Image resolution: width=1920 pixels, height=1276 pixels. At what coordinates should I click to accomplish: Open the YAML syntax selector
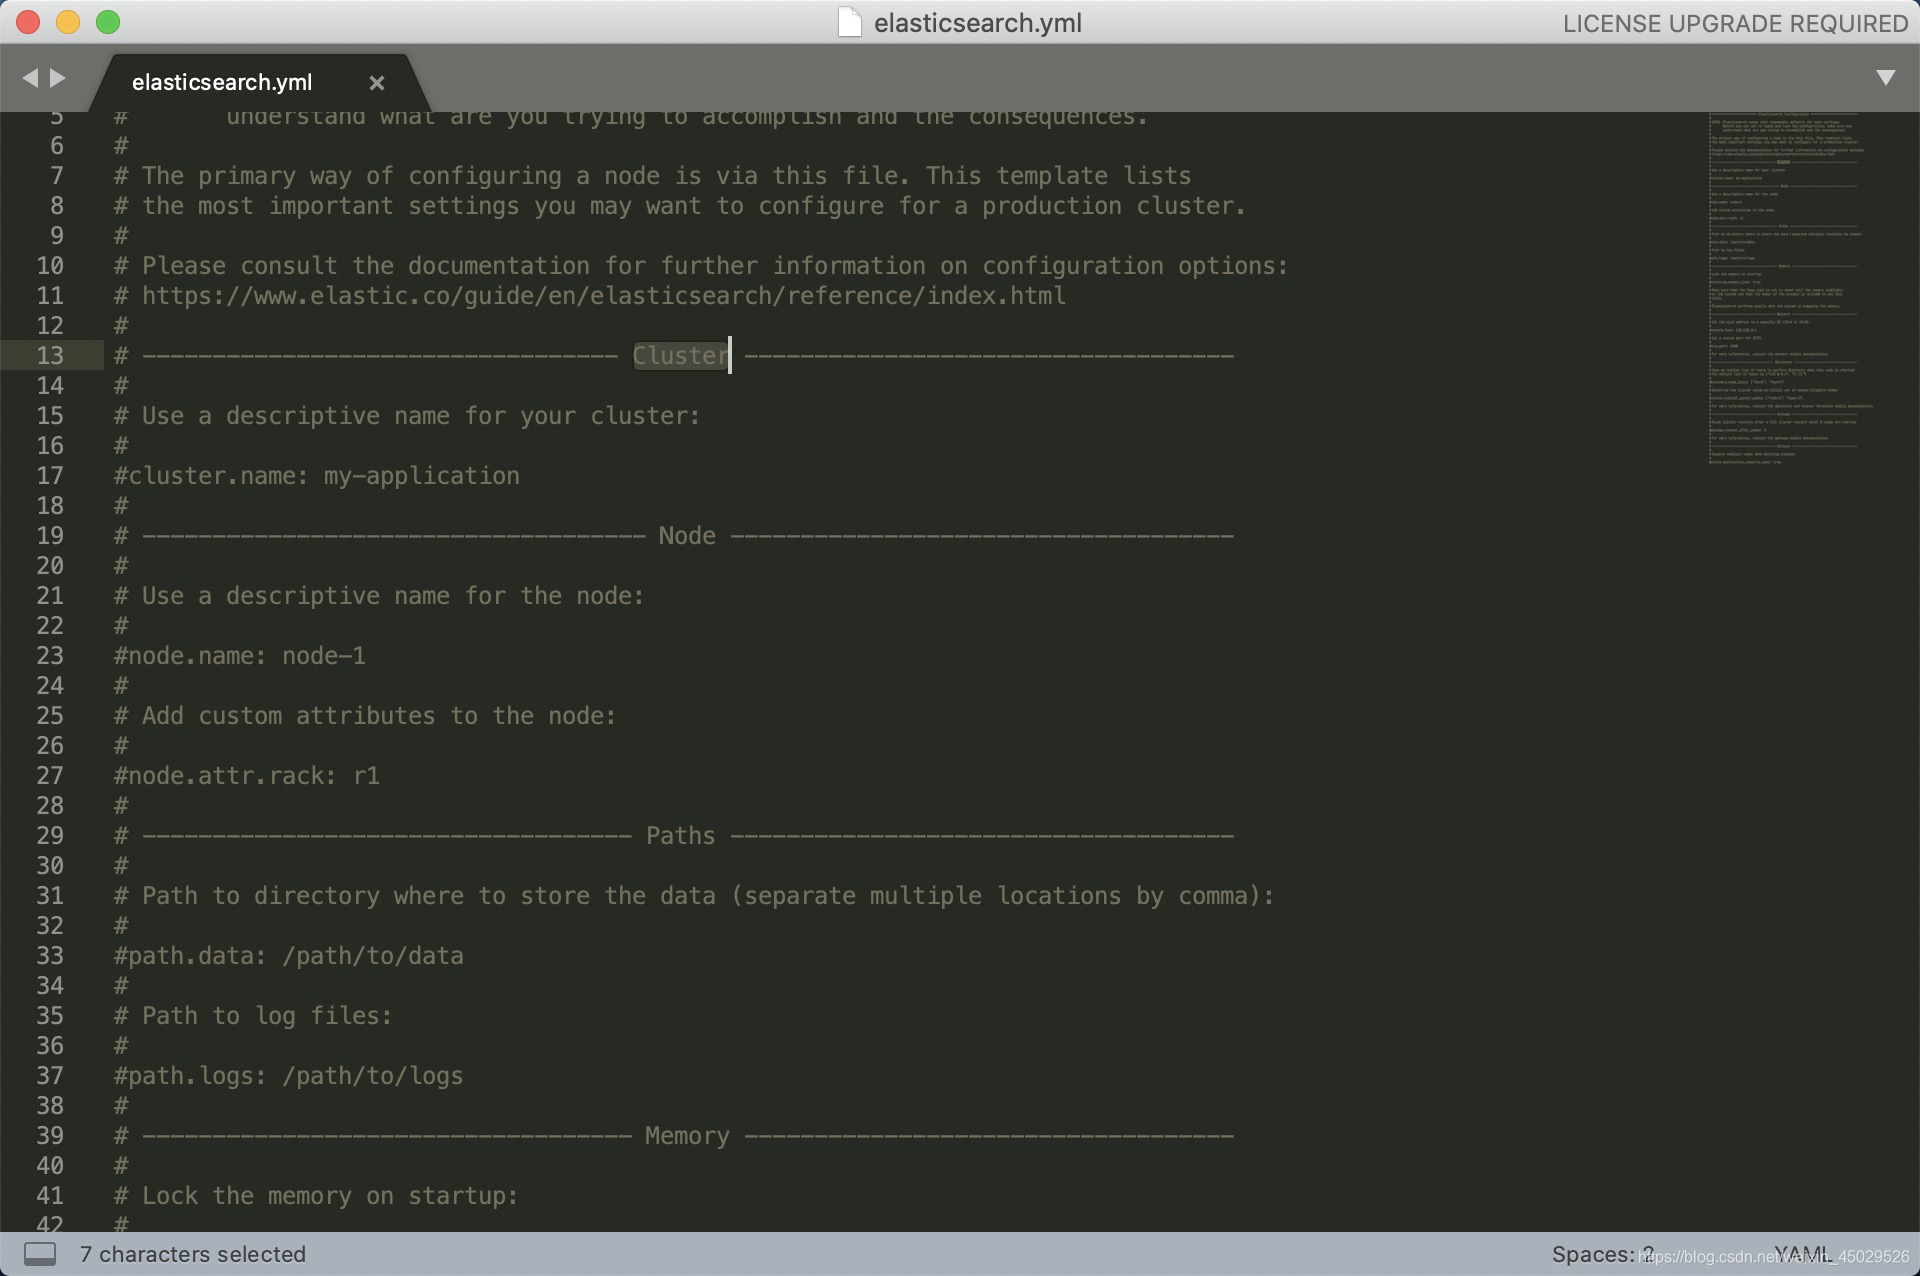(x=1803, y=1254)
